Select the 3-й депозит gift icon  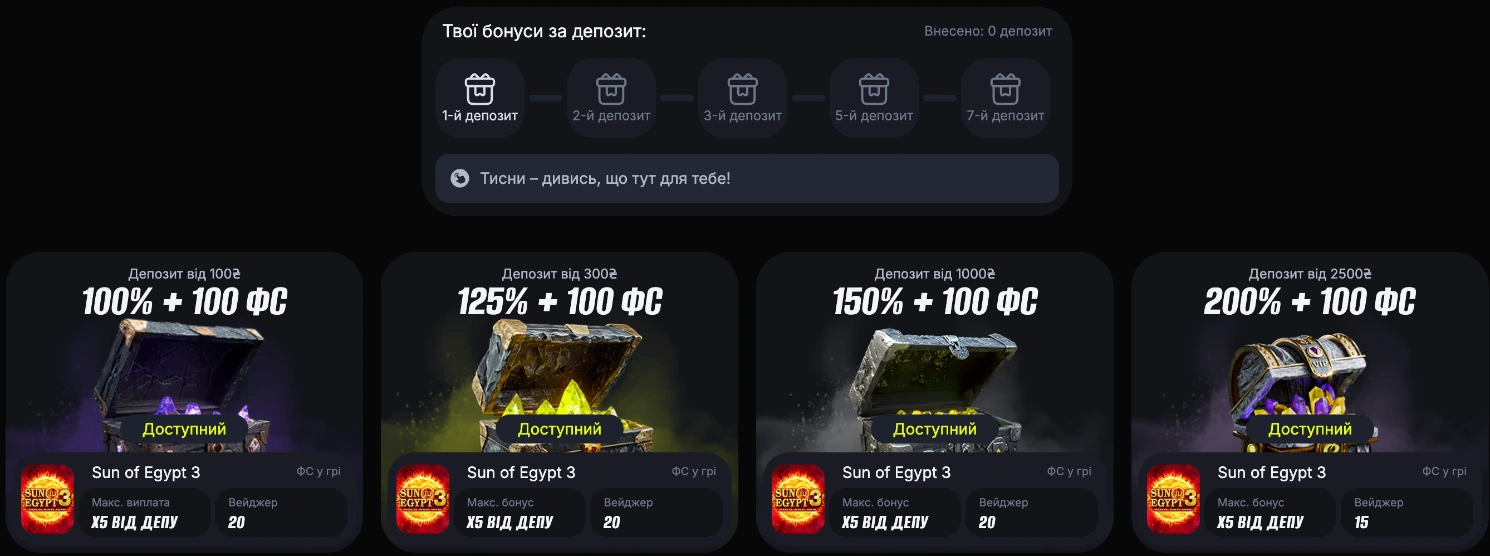tap(742, 89)
